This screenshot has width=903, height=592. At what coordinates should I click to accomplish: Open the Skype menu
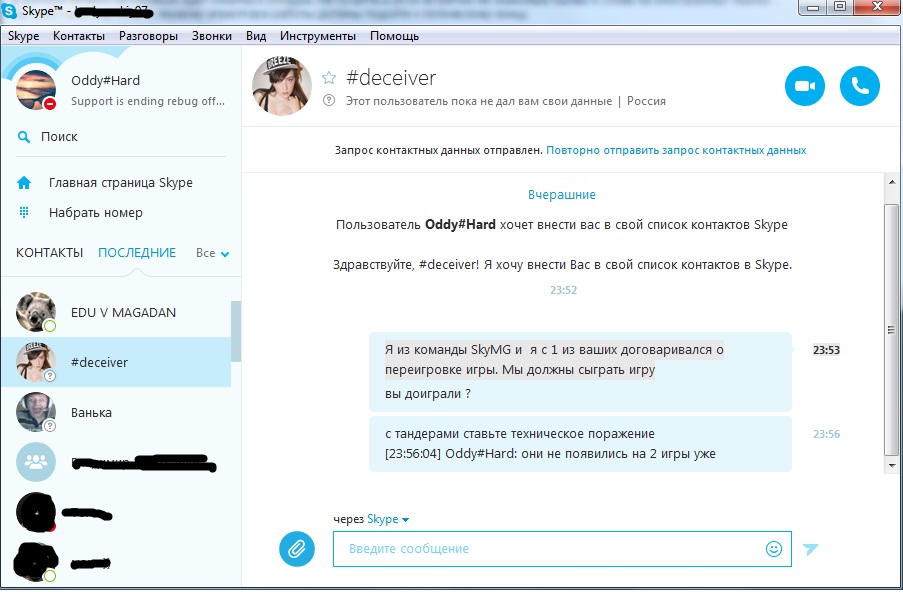click(24, 36)
